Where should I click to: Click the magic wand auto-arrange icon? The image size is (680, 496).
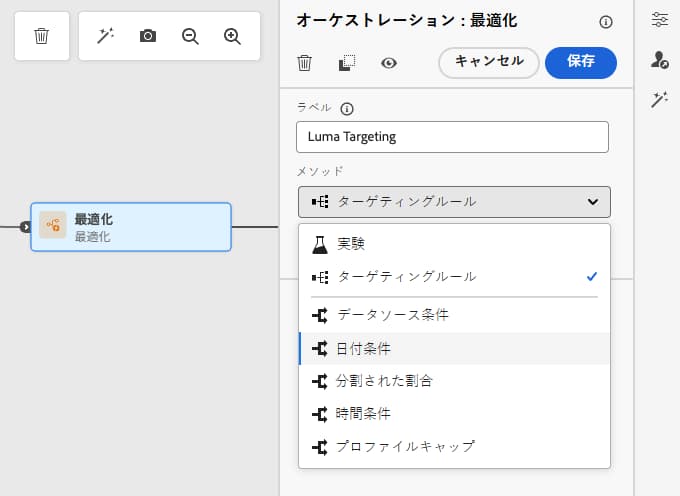coord(105,36)
